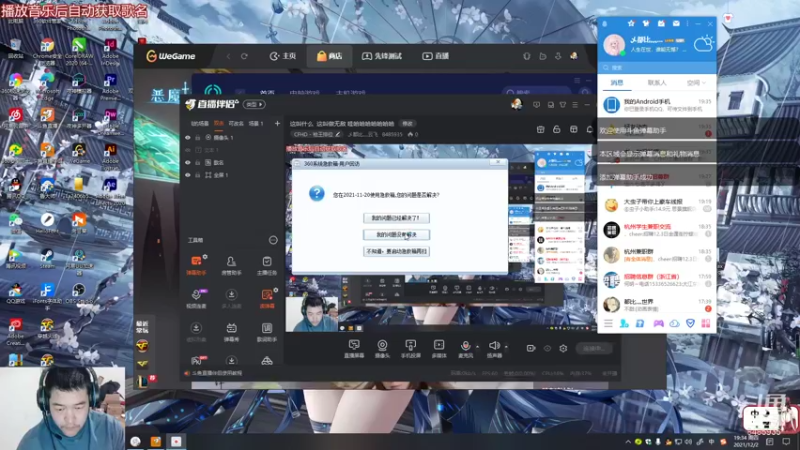Viewport: 800px width, 450px height.
Task: Click 不知道，要启动急救箱再扫 button
Action: pyautogui.click(x=396, y=252)
